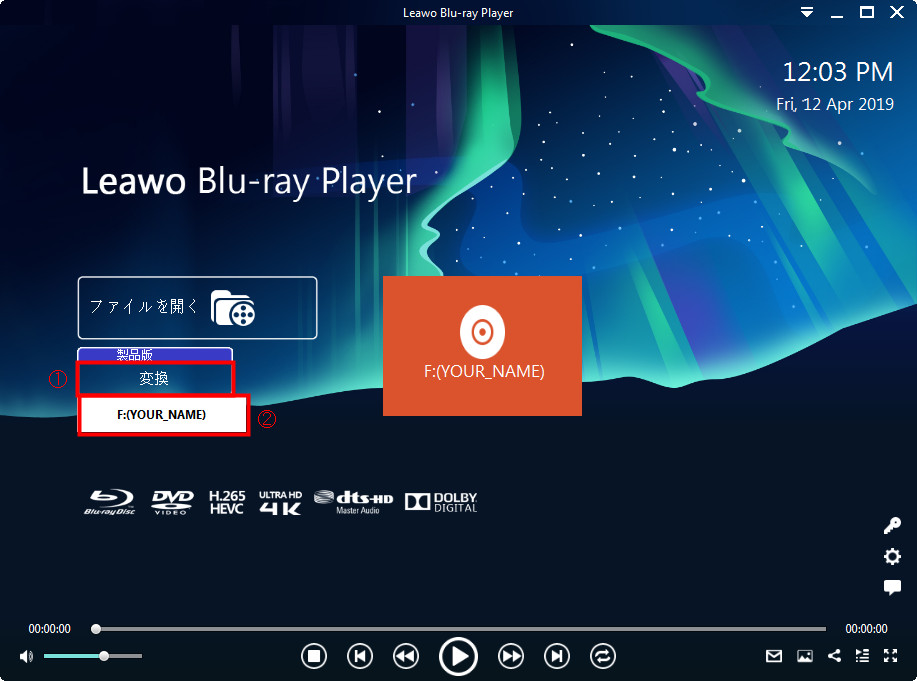Screen dimensions: 917x681
Task: Click the large play button
Action: (x=458, y=656)
